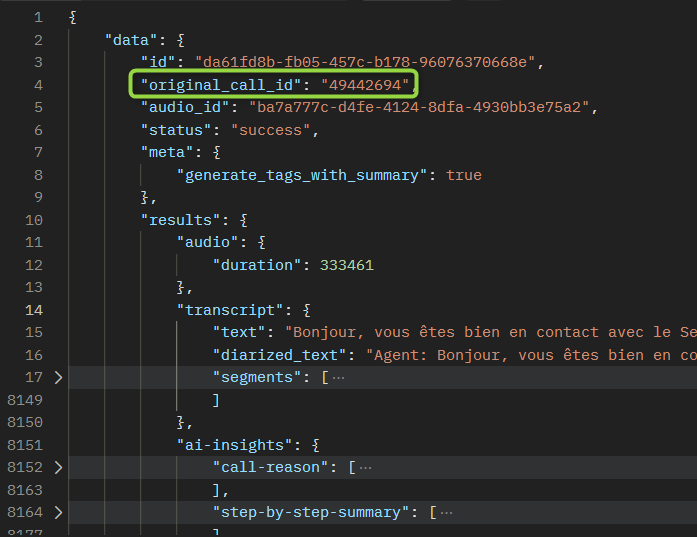The image size is (697, 537).
Task: Click line number 14 in the gutter
Action: [x=34, y=310]
